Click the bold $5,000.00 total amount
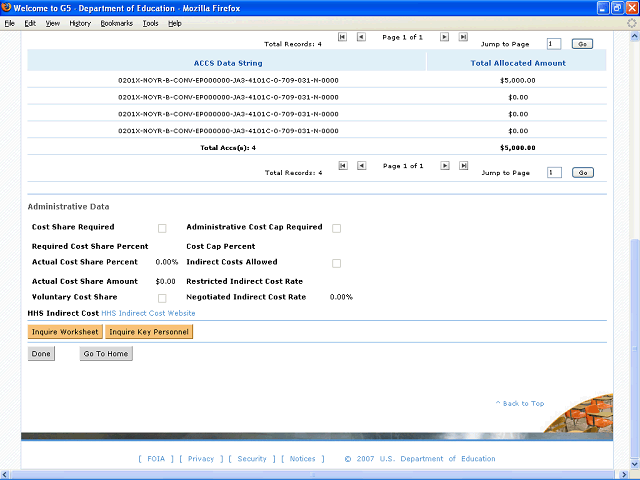This screenshot has width=640, height=480. 518,148
